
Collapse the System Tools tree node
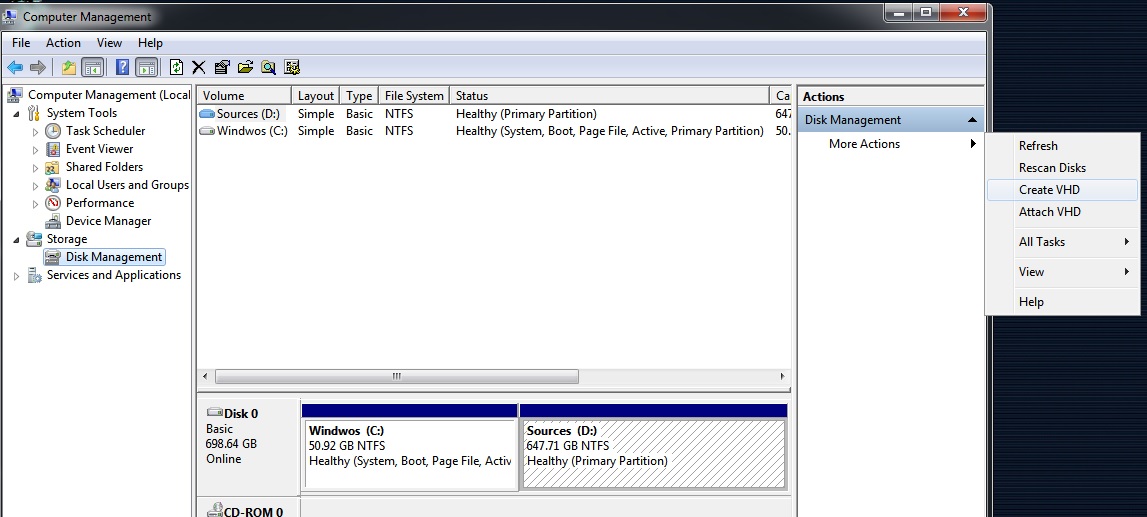pos(16,113)
